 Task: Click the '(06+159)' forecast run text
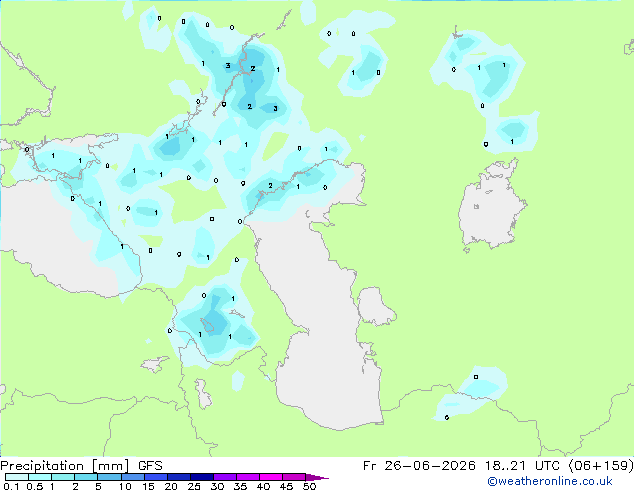(601, 466)
